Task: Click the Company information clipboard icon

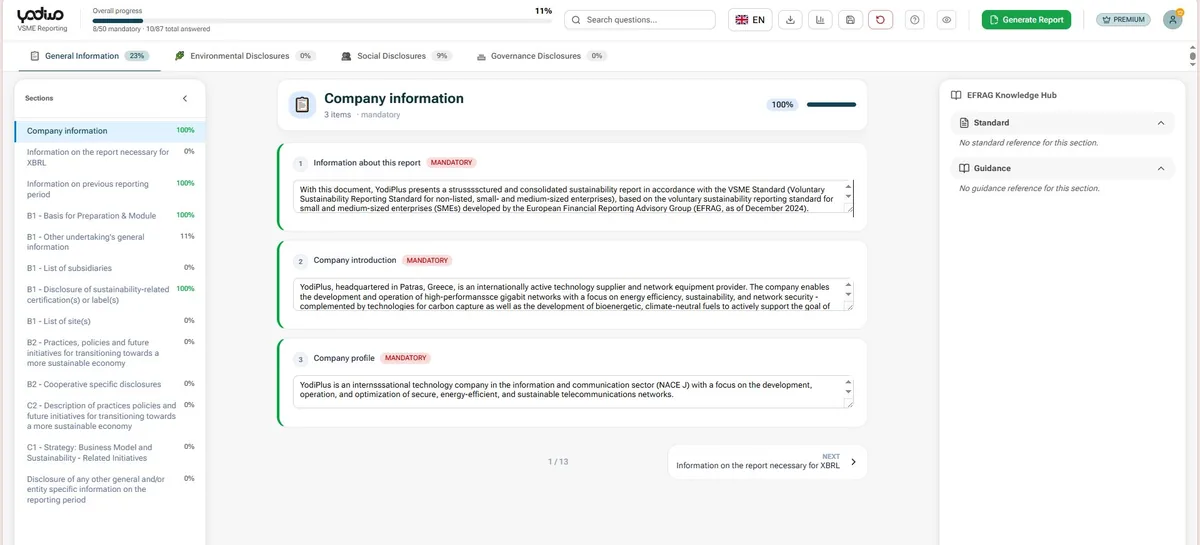Action: [302, 105]
